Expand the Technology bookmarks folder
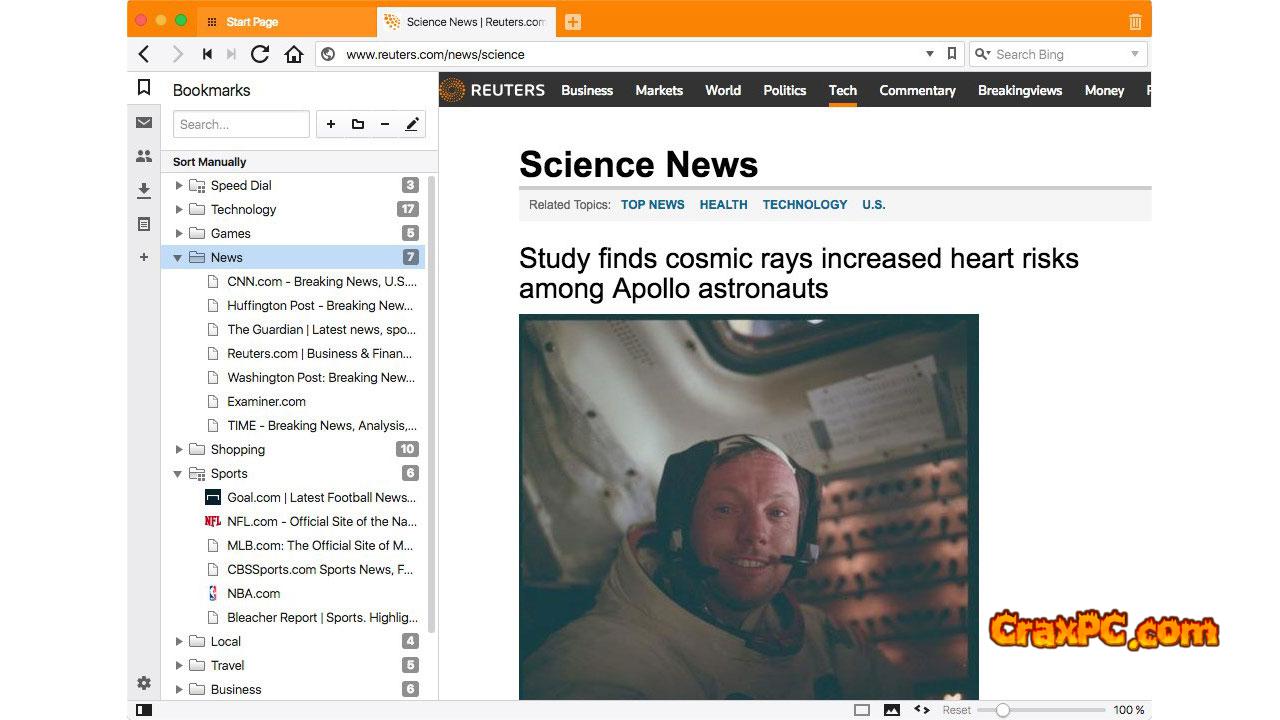 [179, 209]
